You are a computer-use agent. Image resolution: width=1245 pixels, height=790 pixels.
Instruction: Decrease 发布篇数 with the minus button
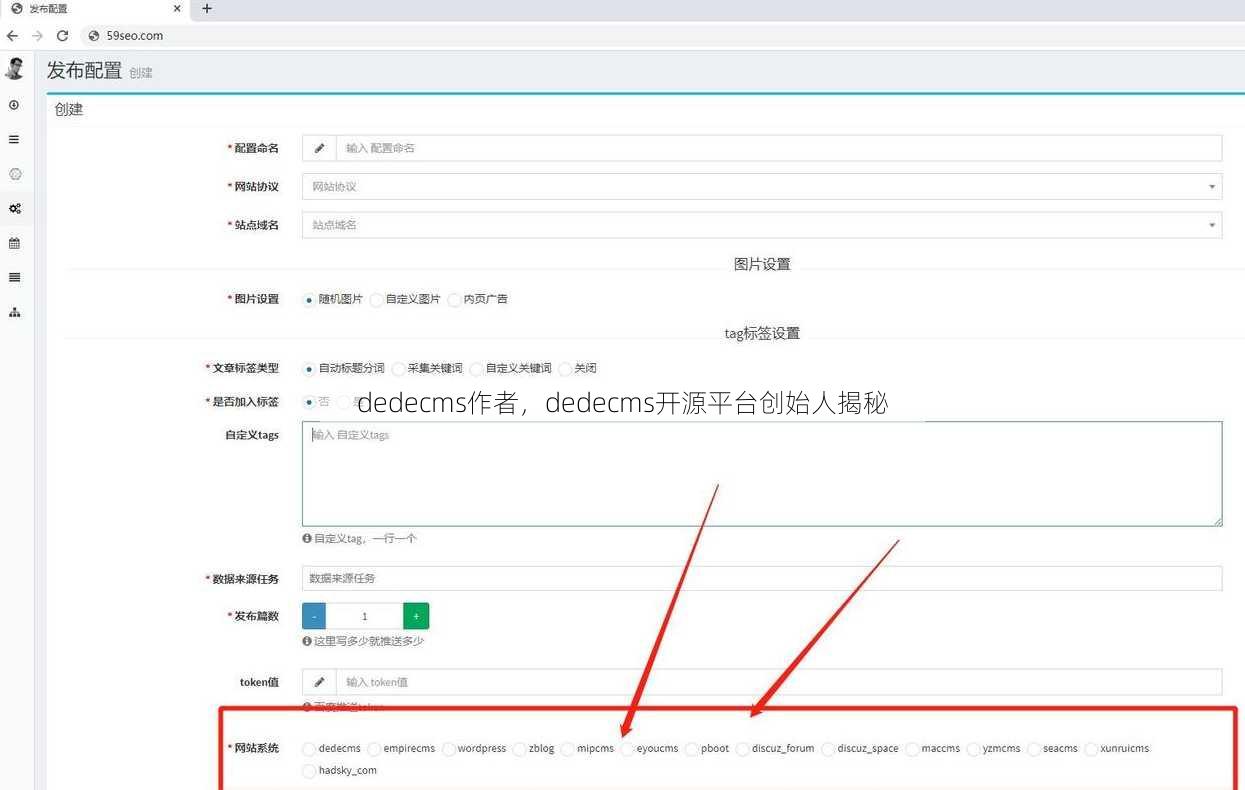[x=314, y=616]
